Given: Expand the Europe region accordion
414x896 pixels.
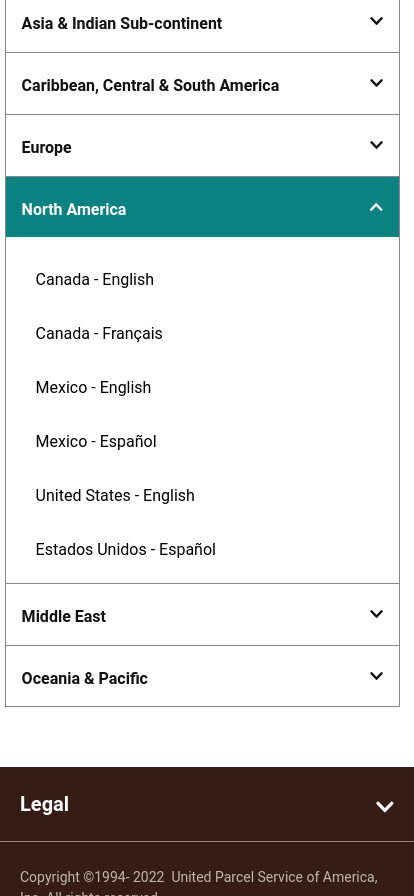Looking at the screenshot, I should (202, 146).
